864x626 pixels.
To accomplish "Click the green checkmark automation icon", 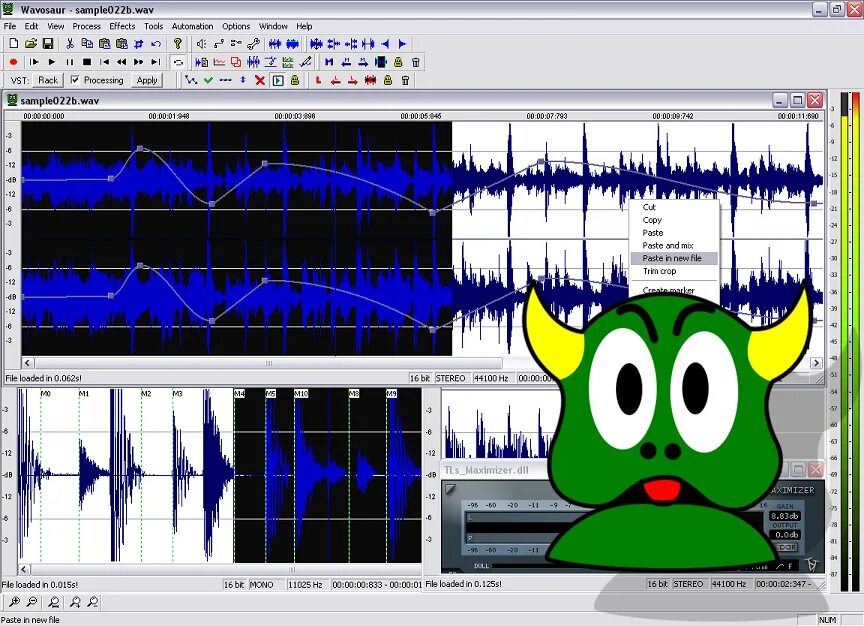I will [x=208, y=80].
